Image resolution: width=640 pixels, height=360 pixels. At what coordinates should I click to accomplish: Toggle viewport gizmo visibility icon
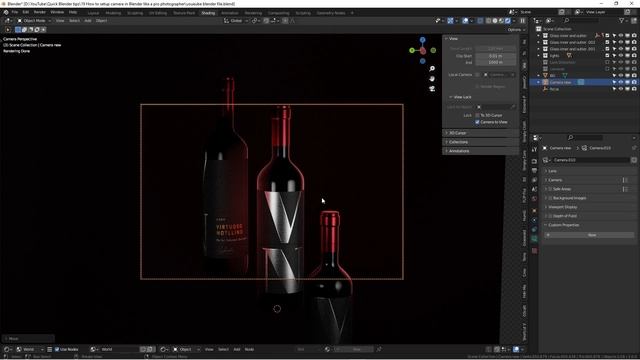(450, 20)
